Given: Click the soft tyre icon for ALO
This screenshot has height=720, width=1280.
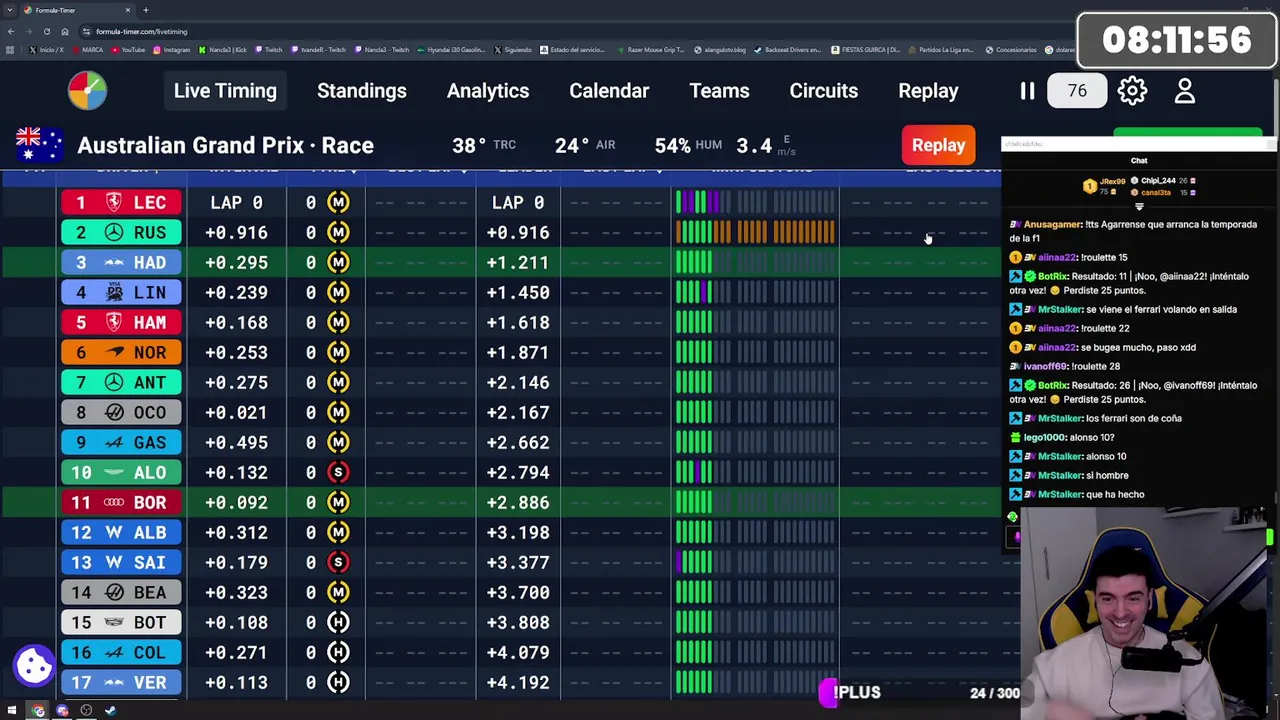Looking at the screenshot, I should (338, 473).
